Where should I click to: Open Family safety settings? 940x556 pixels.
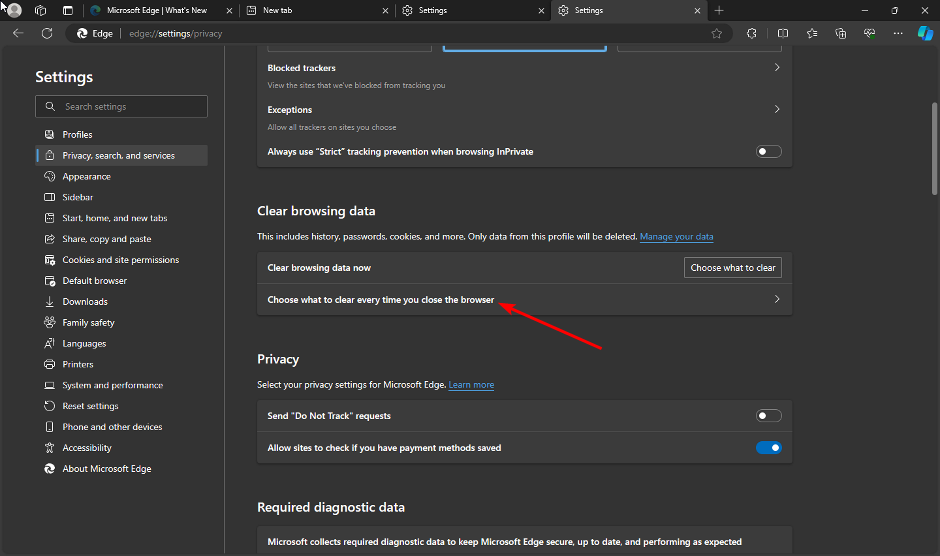122,323
